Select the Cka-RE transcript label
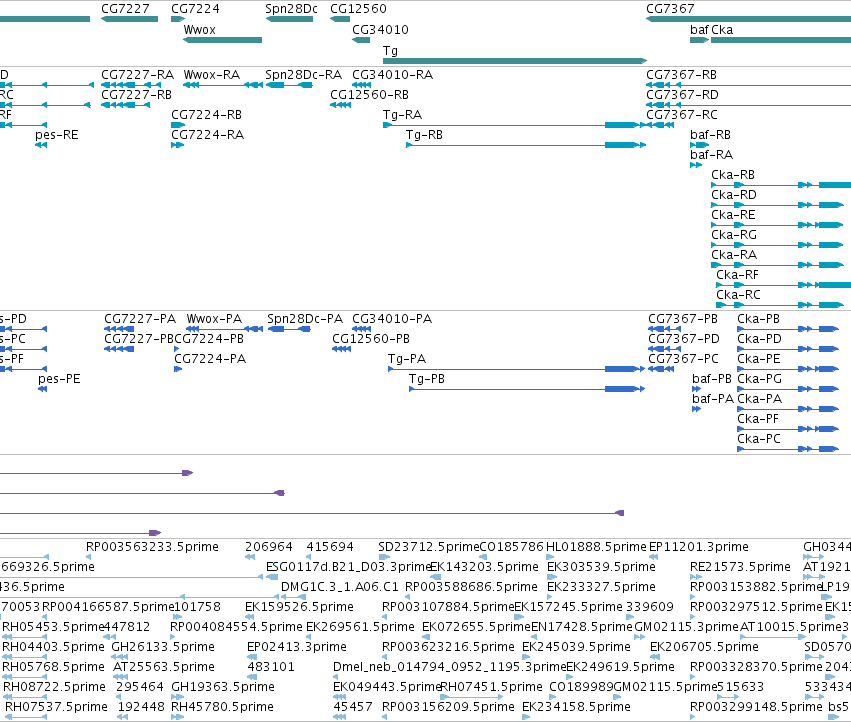Screen dimensions: 851x722 coord(734,216)
